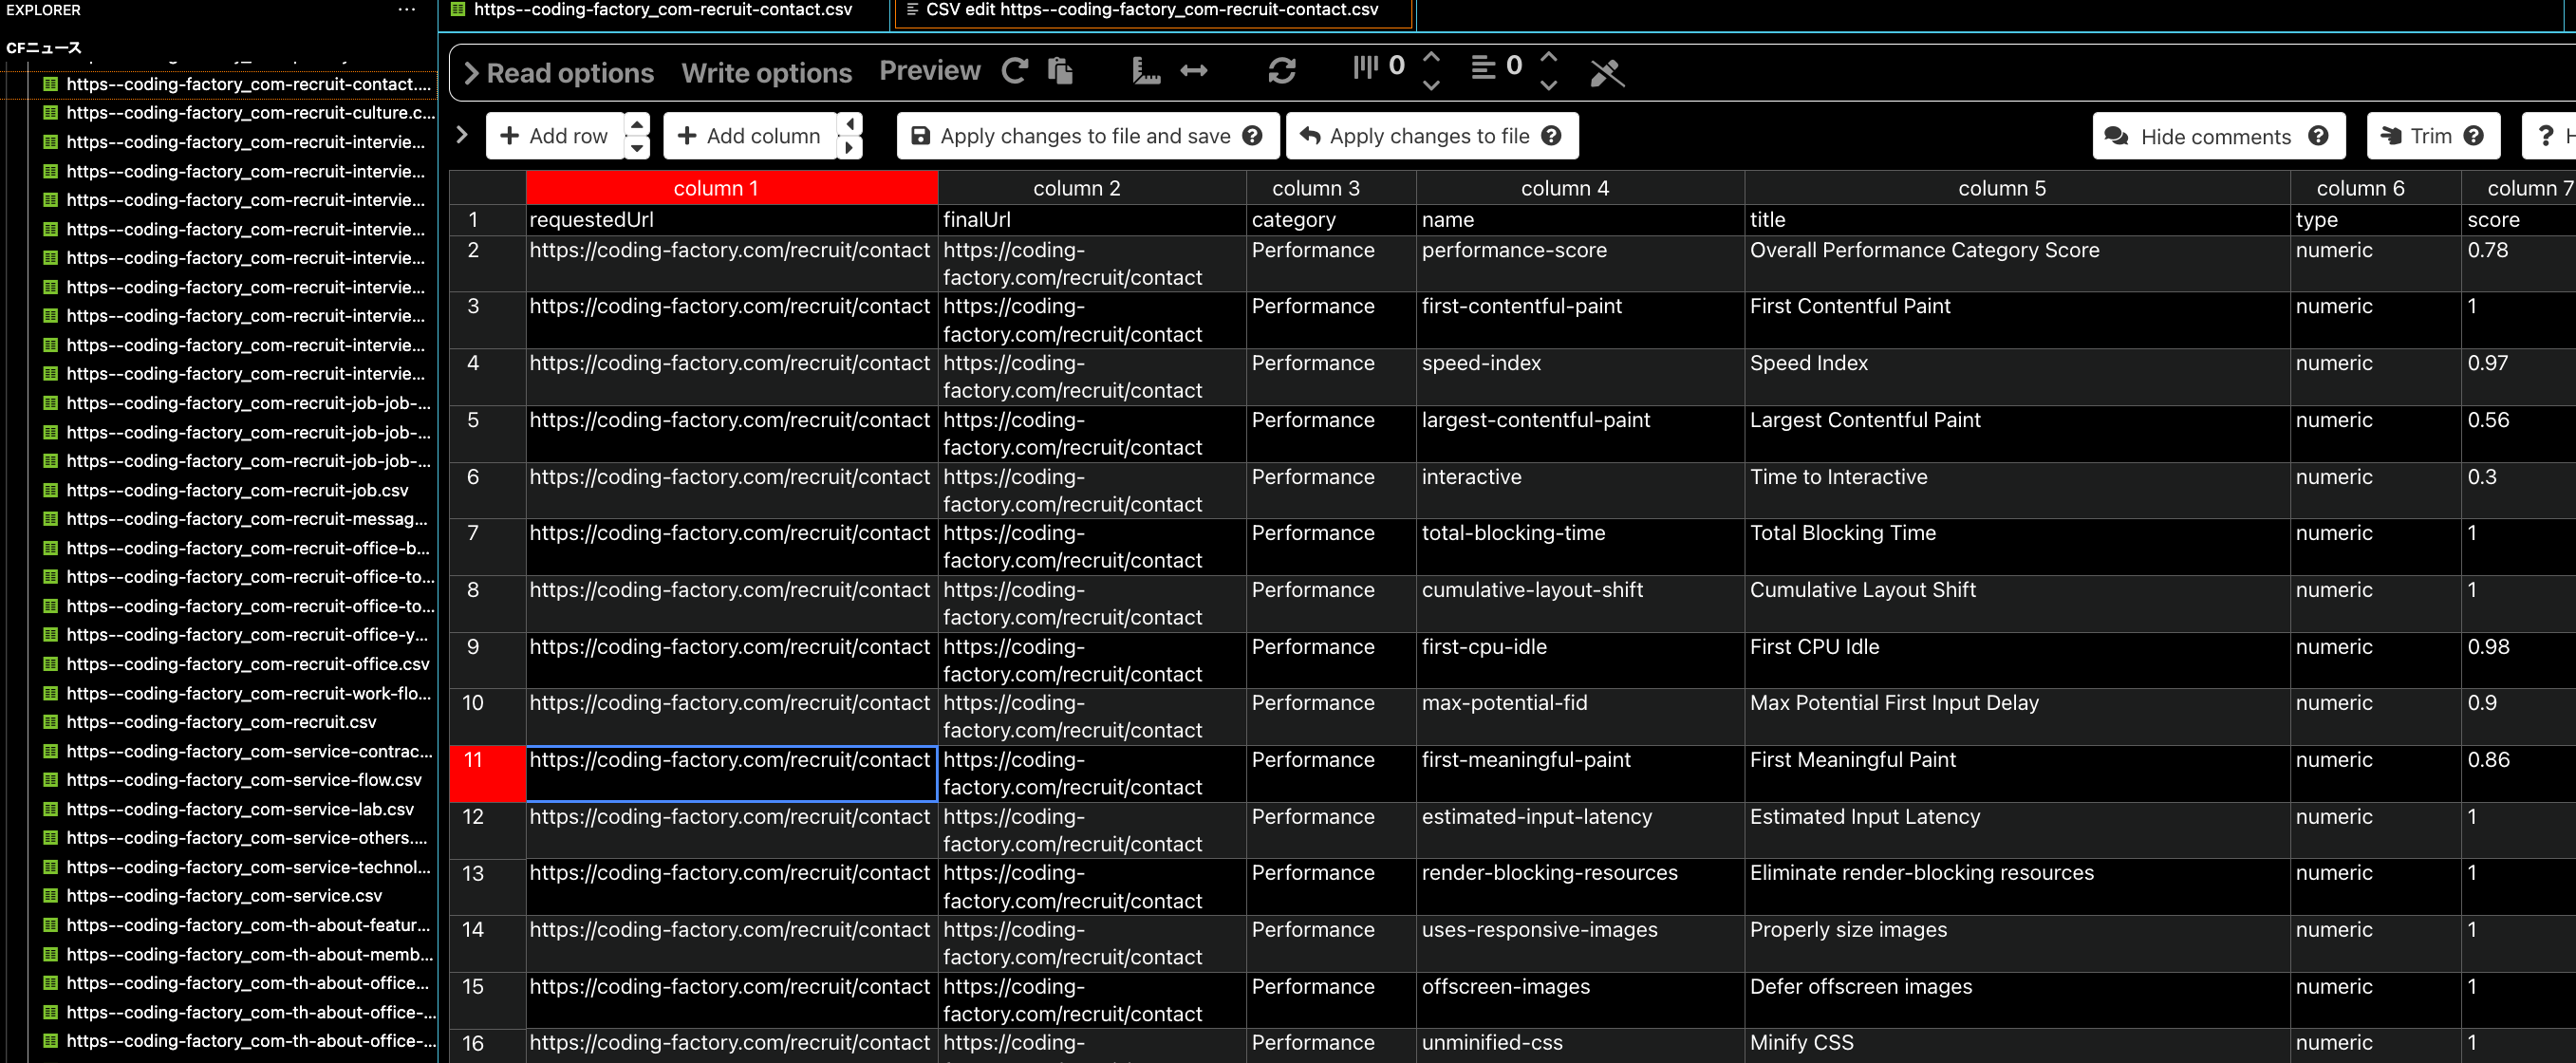Click the fixed rows lines icon
Viewport: 2576px width, 1063px height.
tap(1483, 67)
